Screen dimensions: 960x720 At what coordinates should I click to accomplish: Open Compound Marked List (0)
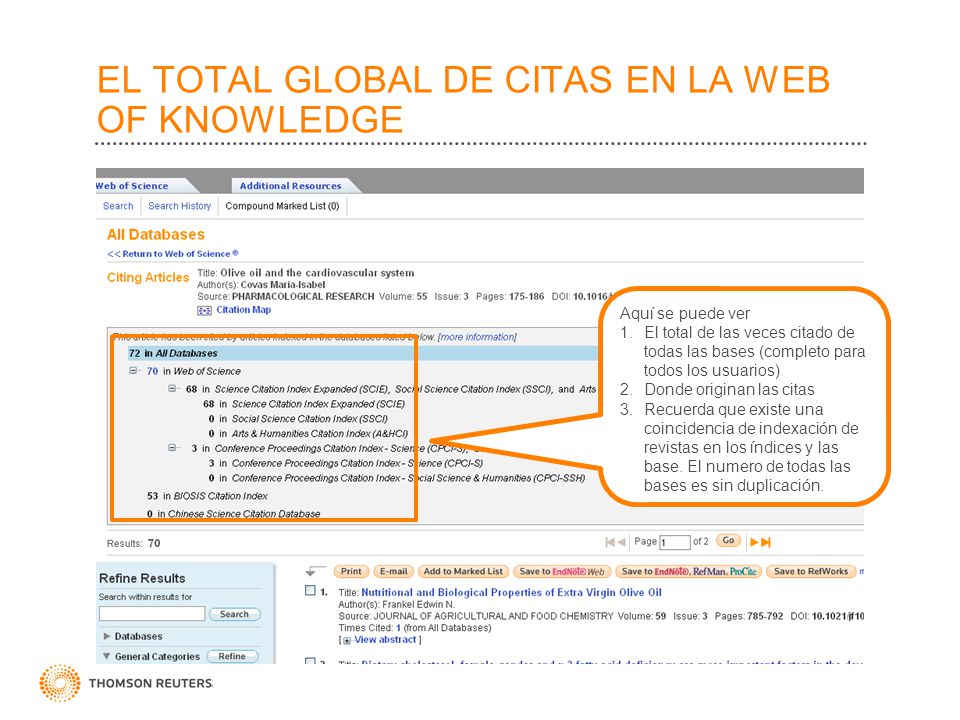click(282, 206)
